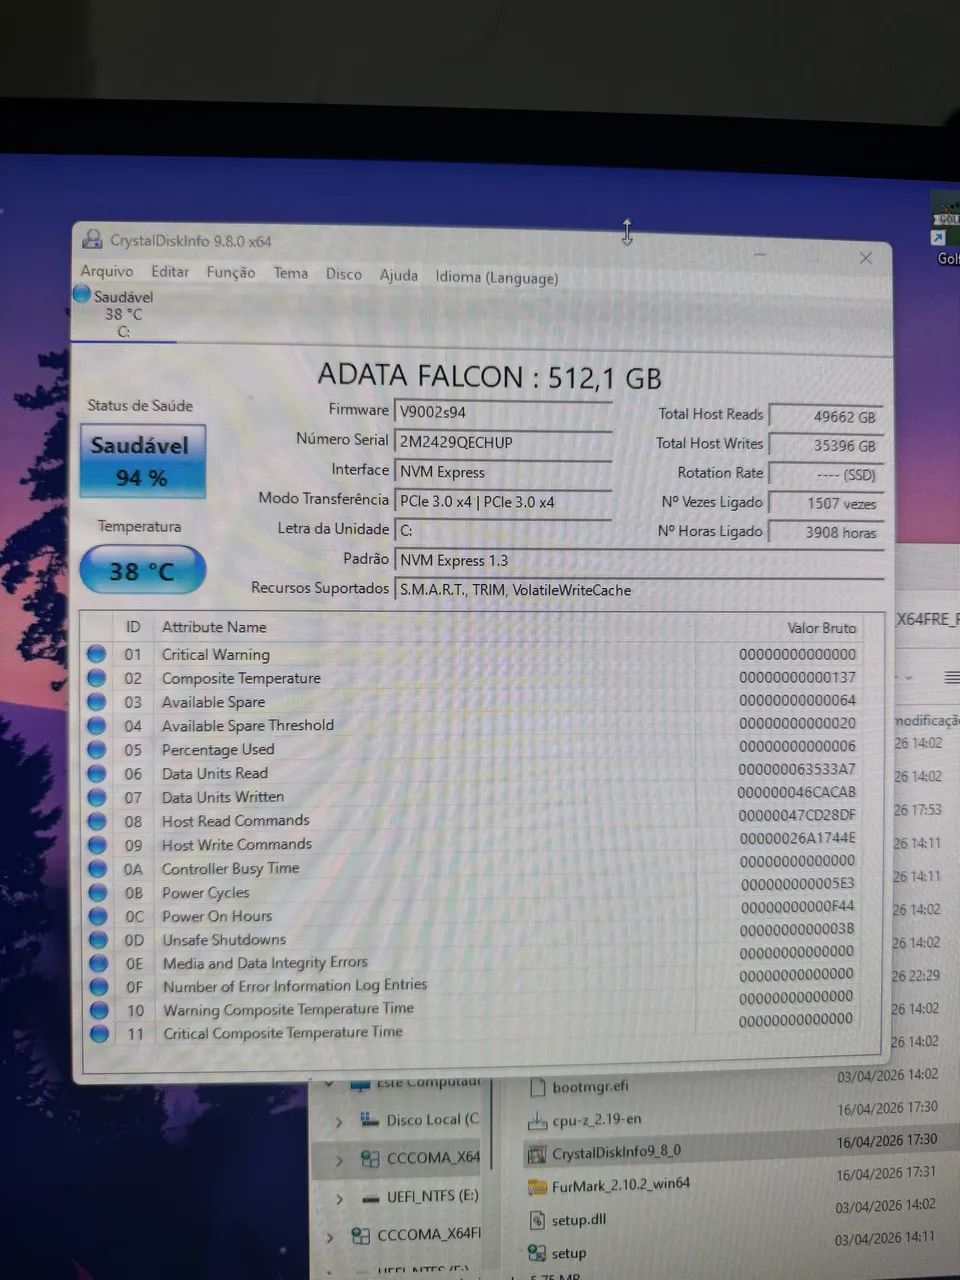Select the Available Spare Threshold attribute name

[248, 725]
